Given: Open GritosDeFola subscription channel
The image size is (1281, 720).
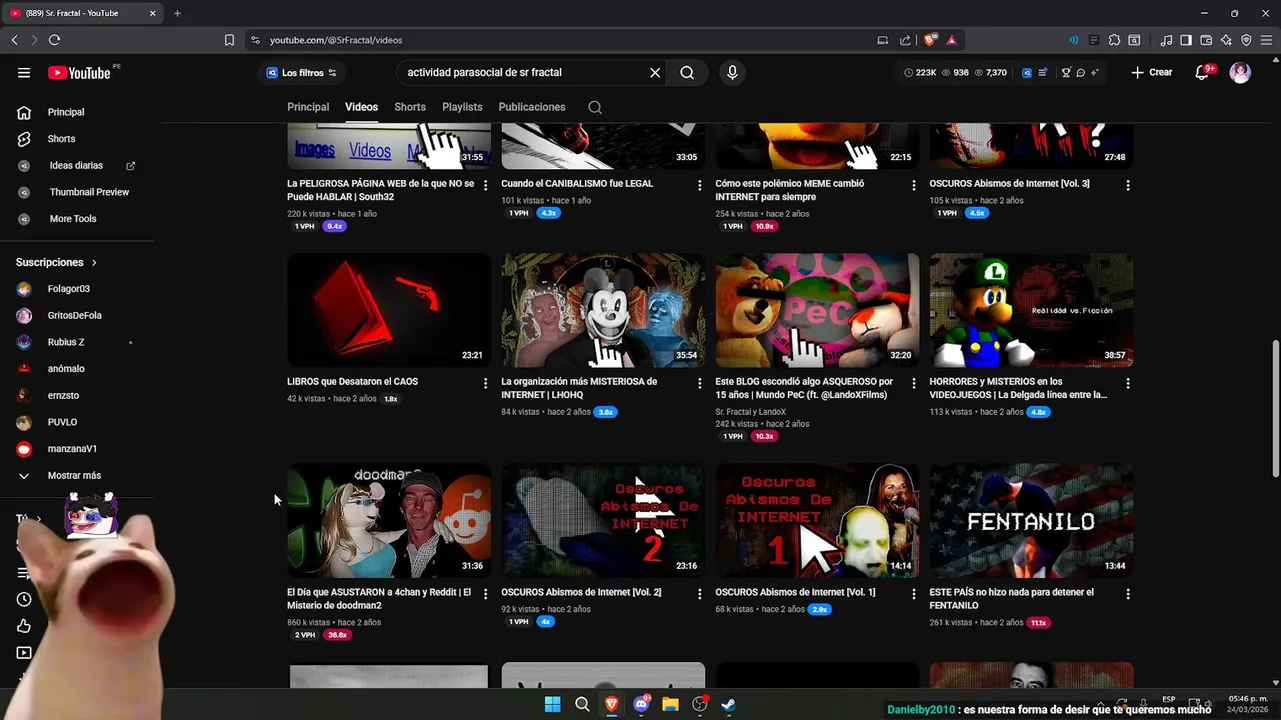Looking at the screenshot, I should pyautogui.click(x=74, y=316).
